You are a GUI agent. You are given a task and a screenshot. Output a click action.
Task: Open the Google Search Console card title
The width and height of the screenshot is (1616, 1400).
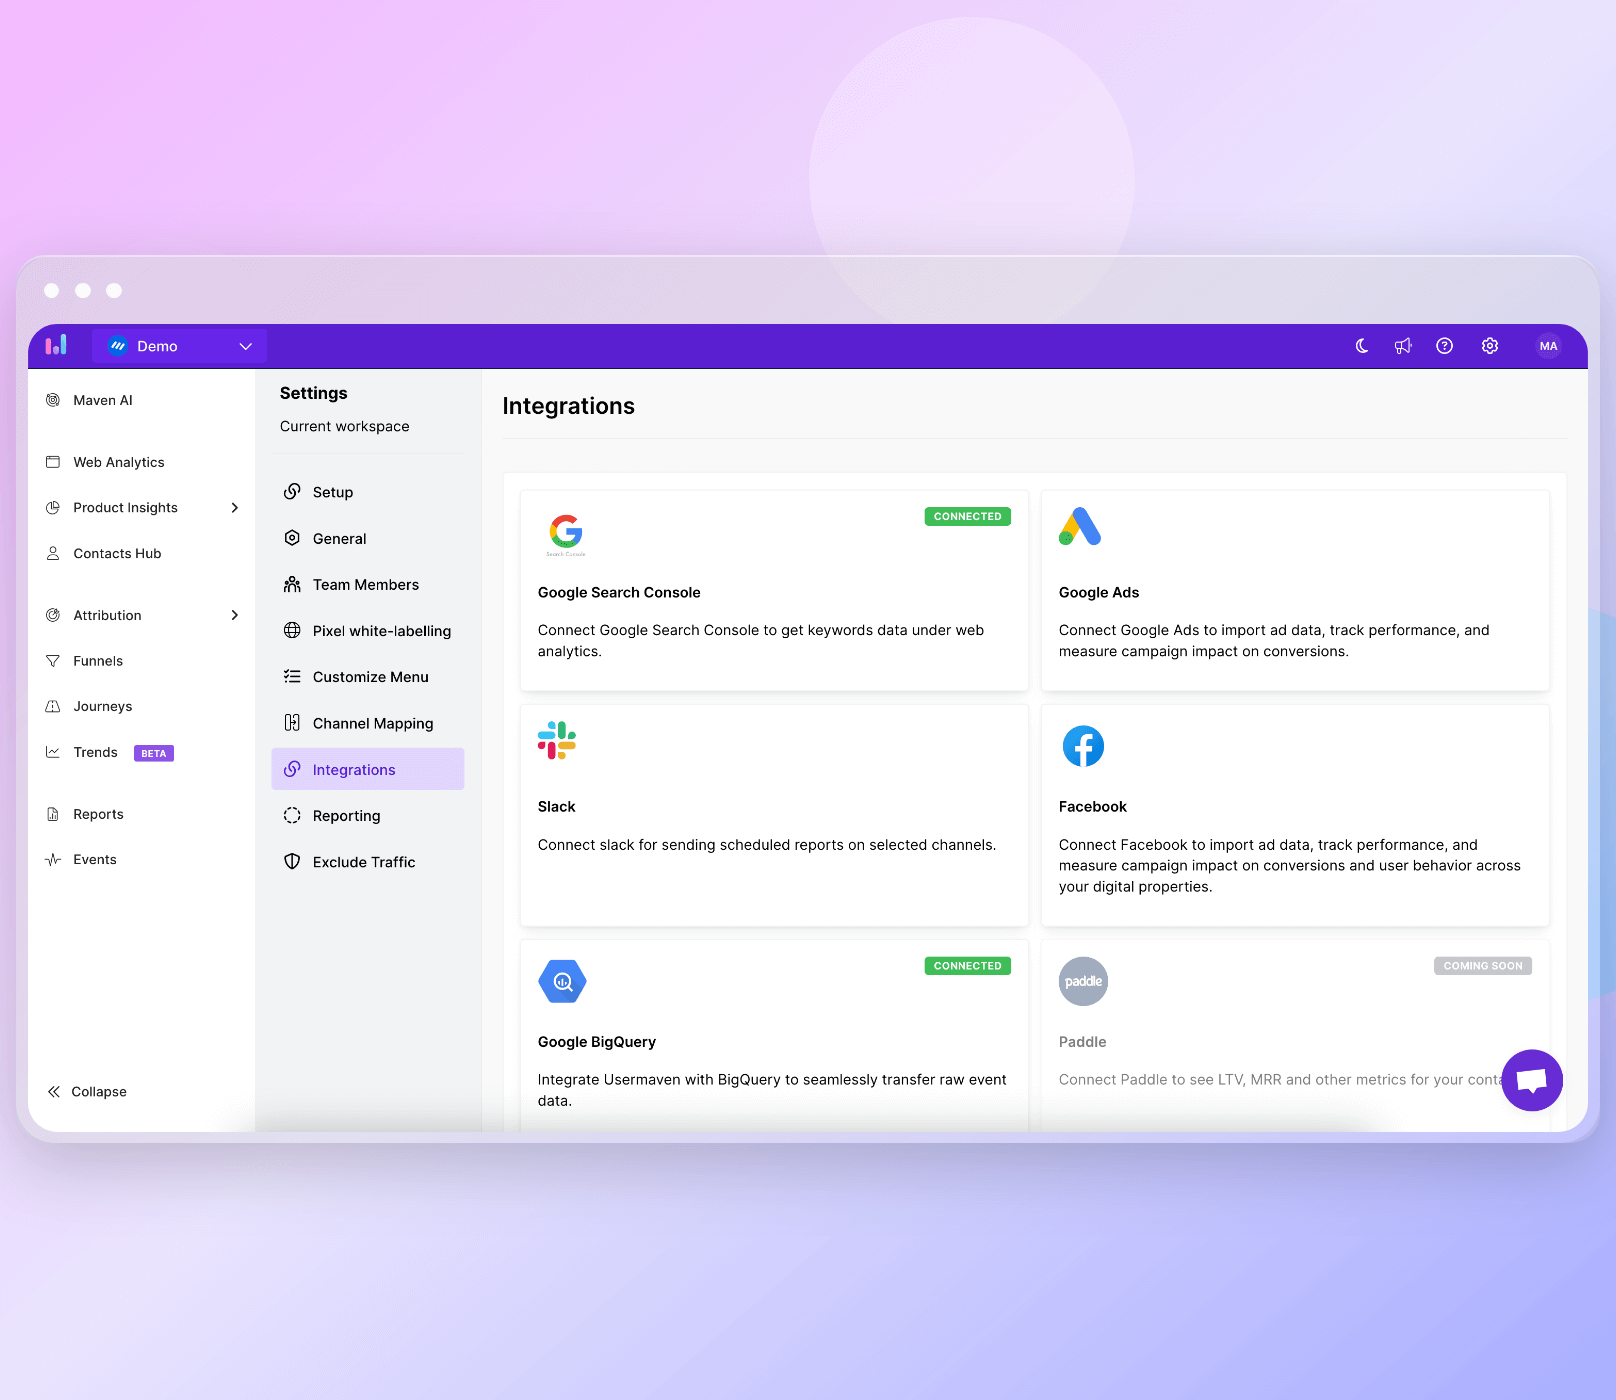[619, 592]
